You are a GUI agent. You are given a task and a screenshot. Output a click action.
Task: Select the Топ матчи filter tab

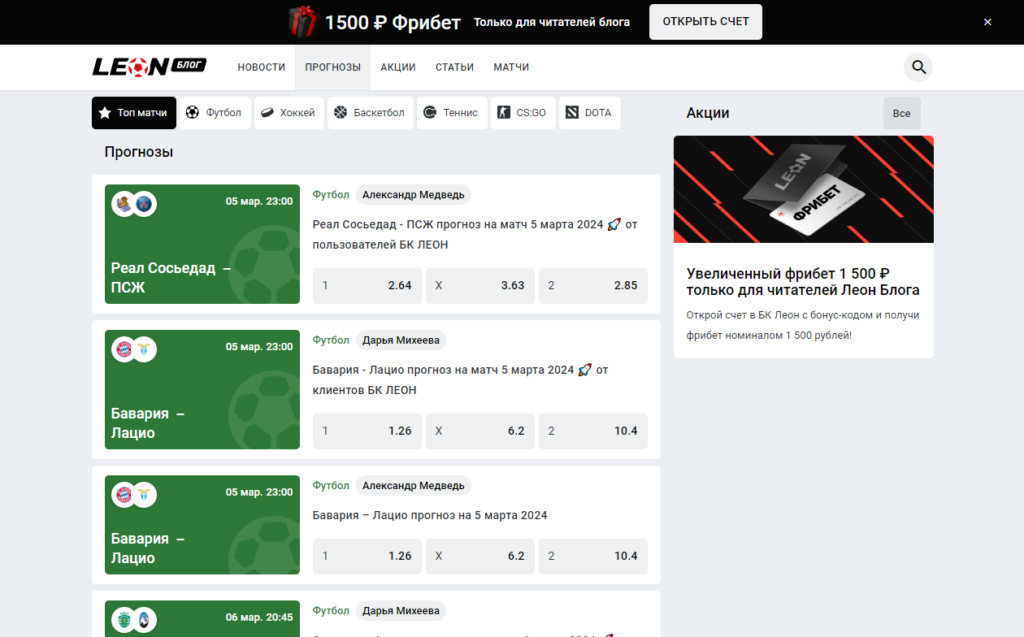pos(134,112)
